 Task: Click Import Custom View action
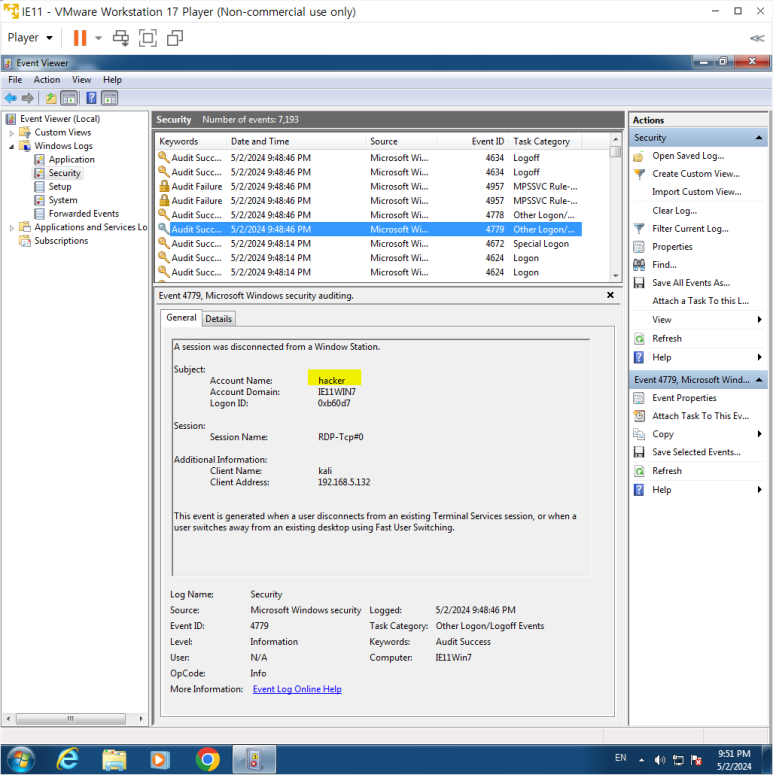pyautogui.click(x=696, y=192)
